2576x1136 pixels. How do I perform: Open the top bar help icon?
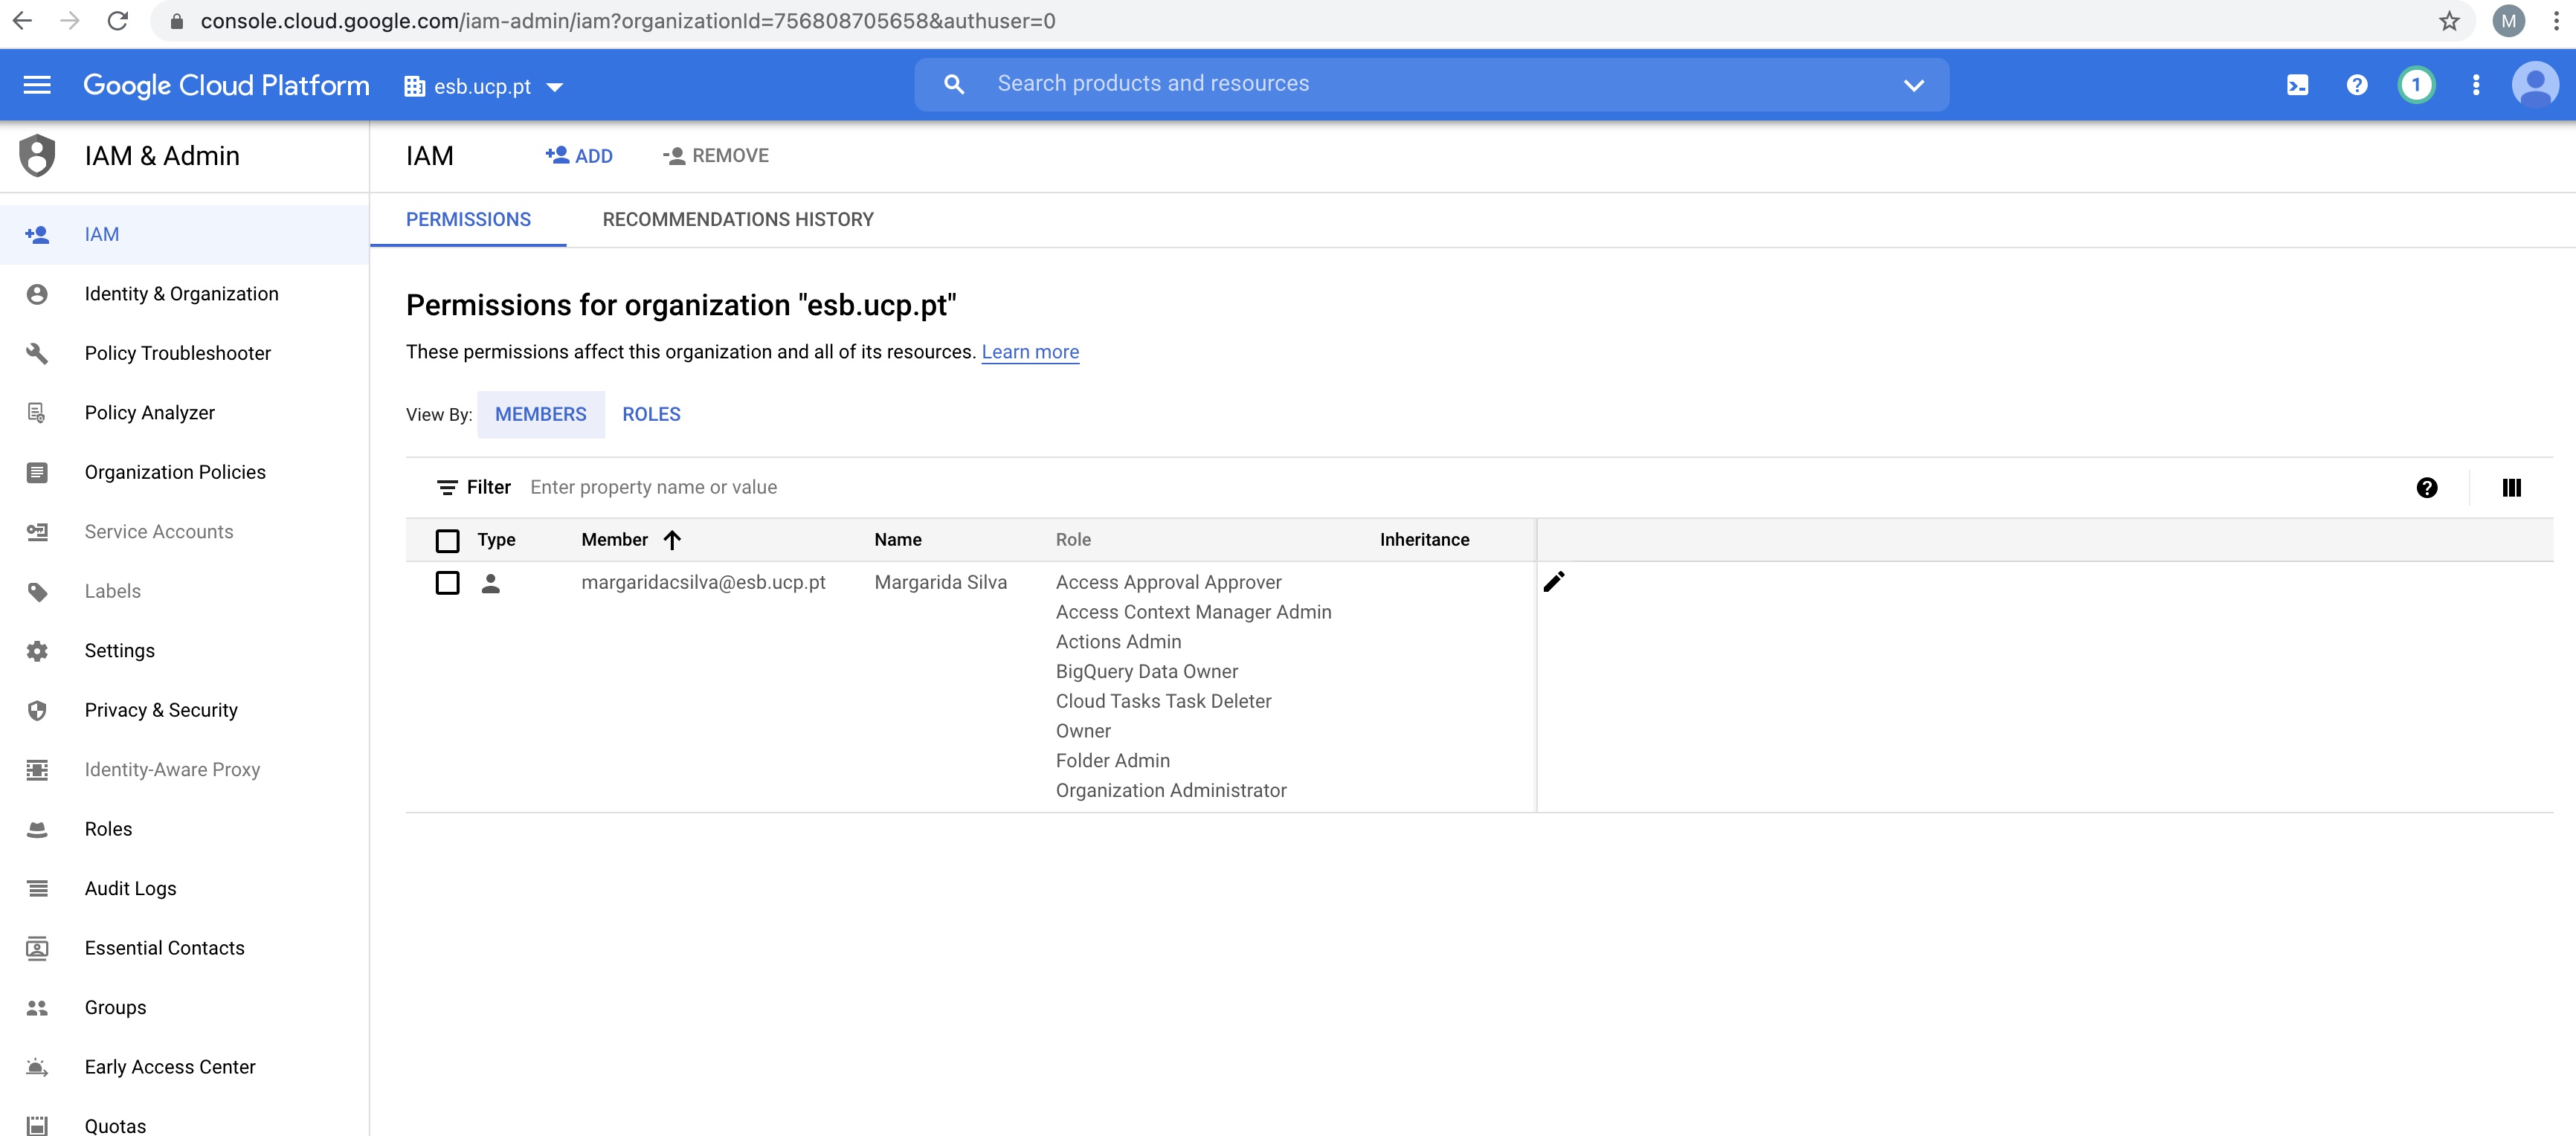coord(2356,85)
